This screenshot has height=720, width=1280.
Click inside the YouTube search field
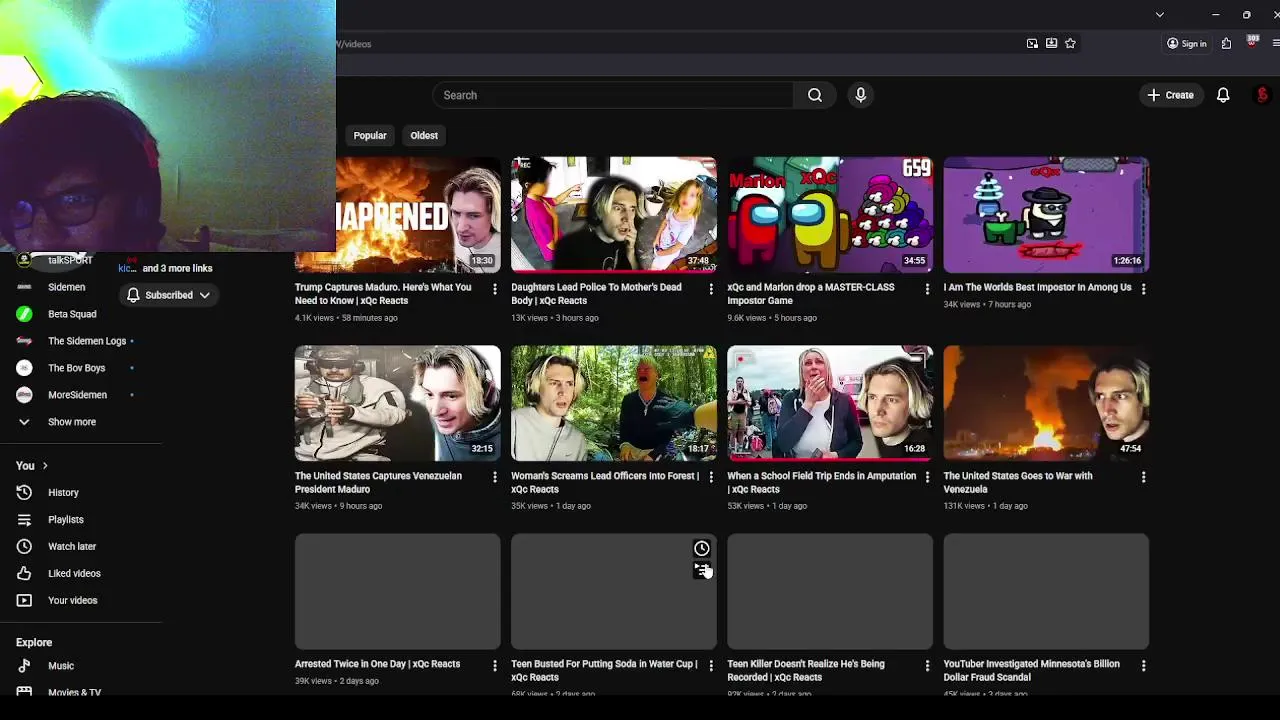coord(613,95)
